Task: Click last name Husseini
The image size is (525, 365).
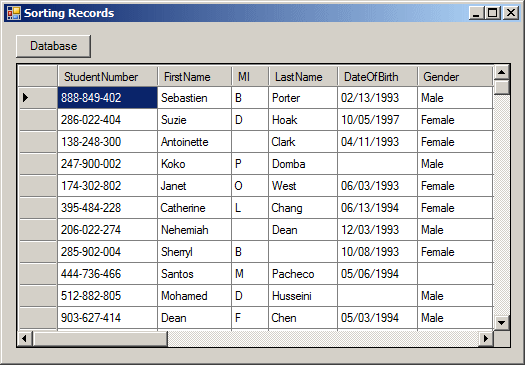Action: (303, 296)
